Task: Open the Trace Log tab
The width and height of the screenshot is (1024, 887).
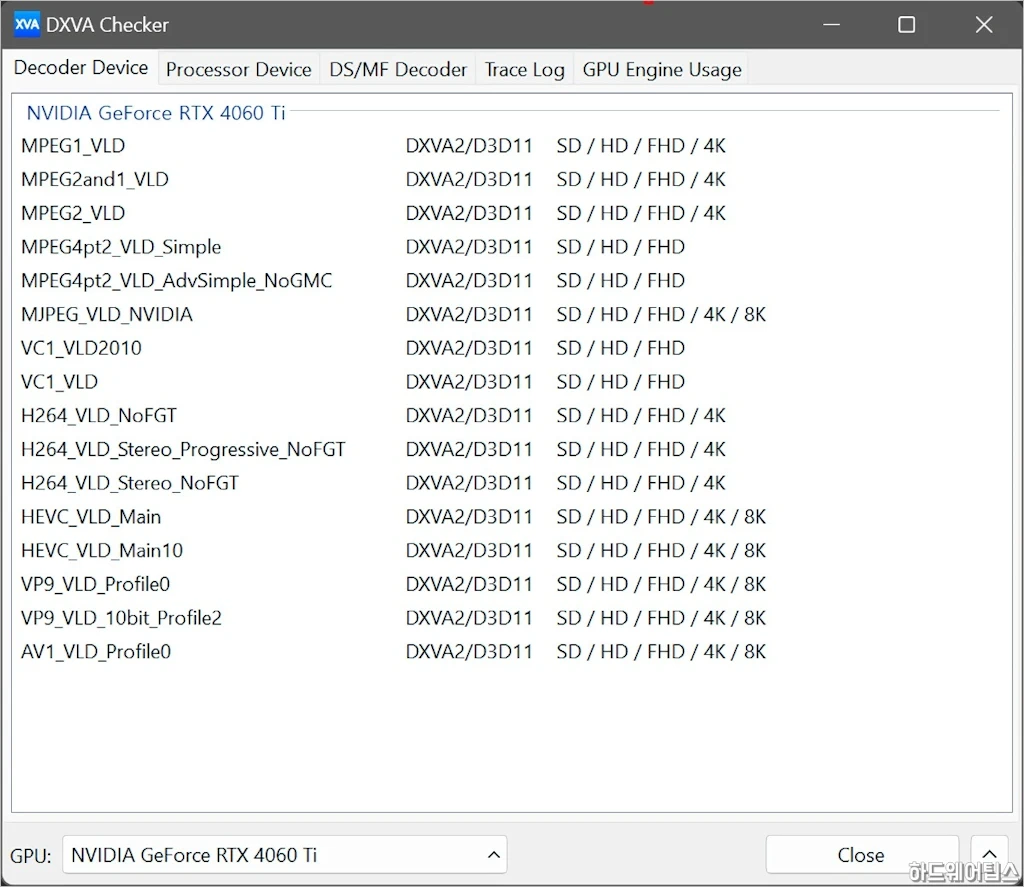Action: click(524, 69)
